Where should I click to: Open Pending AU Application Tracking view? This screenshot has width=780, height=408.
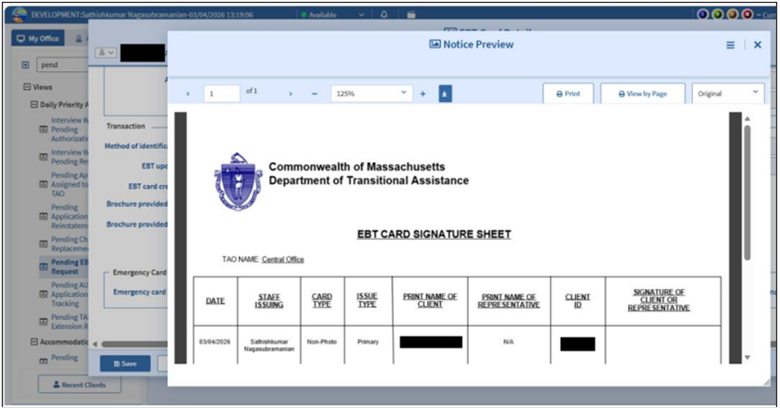coord(70,294)
